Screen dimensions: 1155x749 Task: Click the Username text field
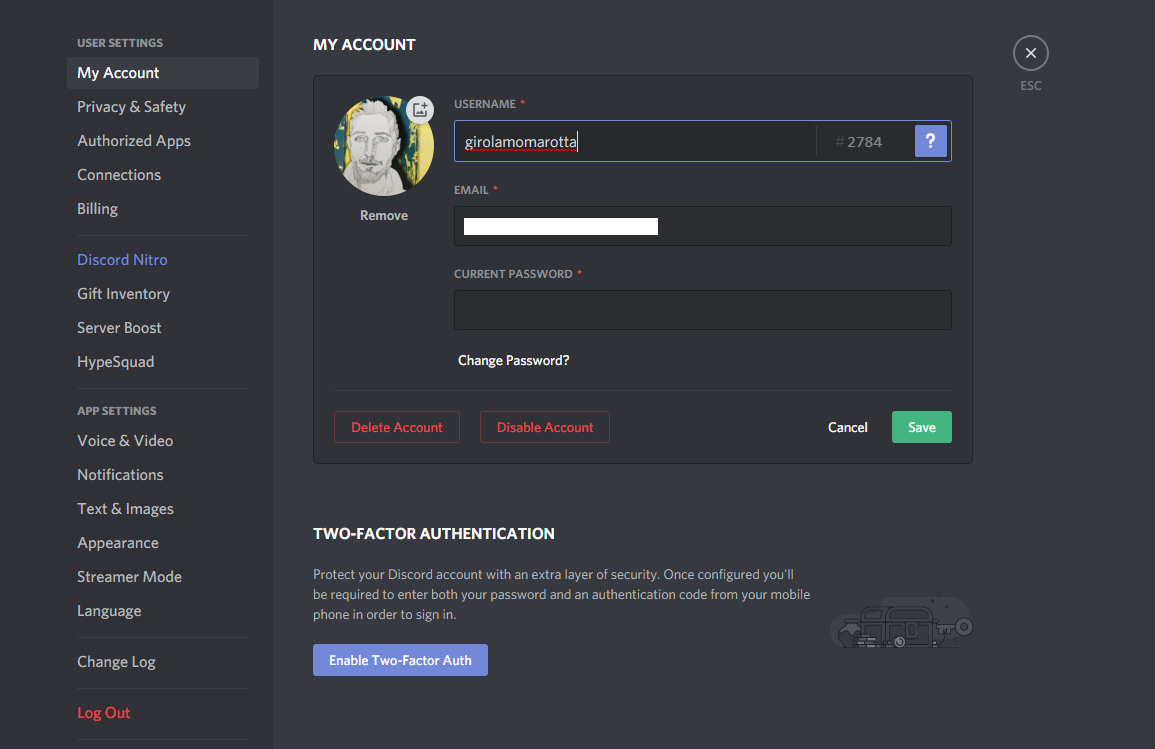point(635,141)
